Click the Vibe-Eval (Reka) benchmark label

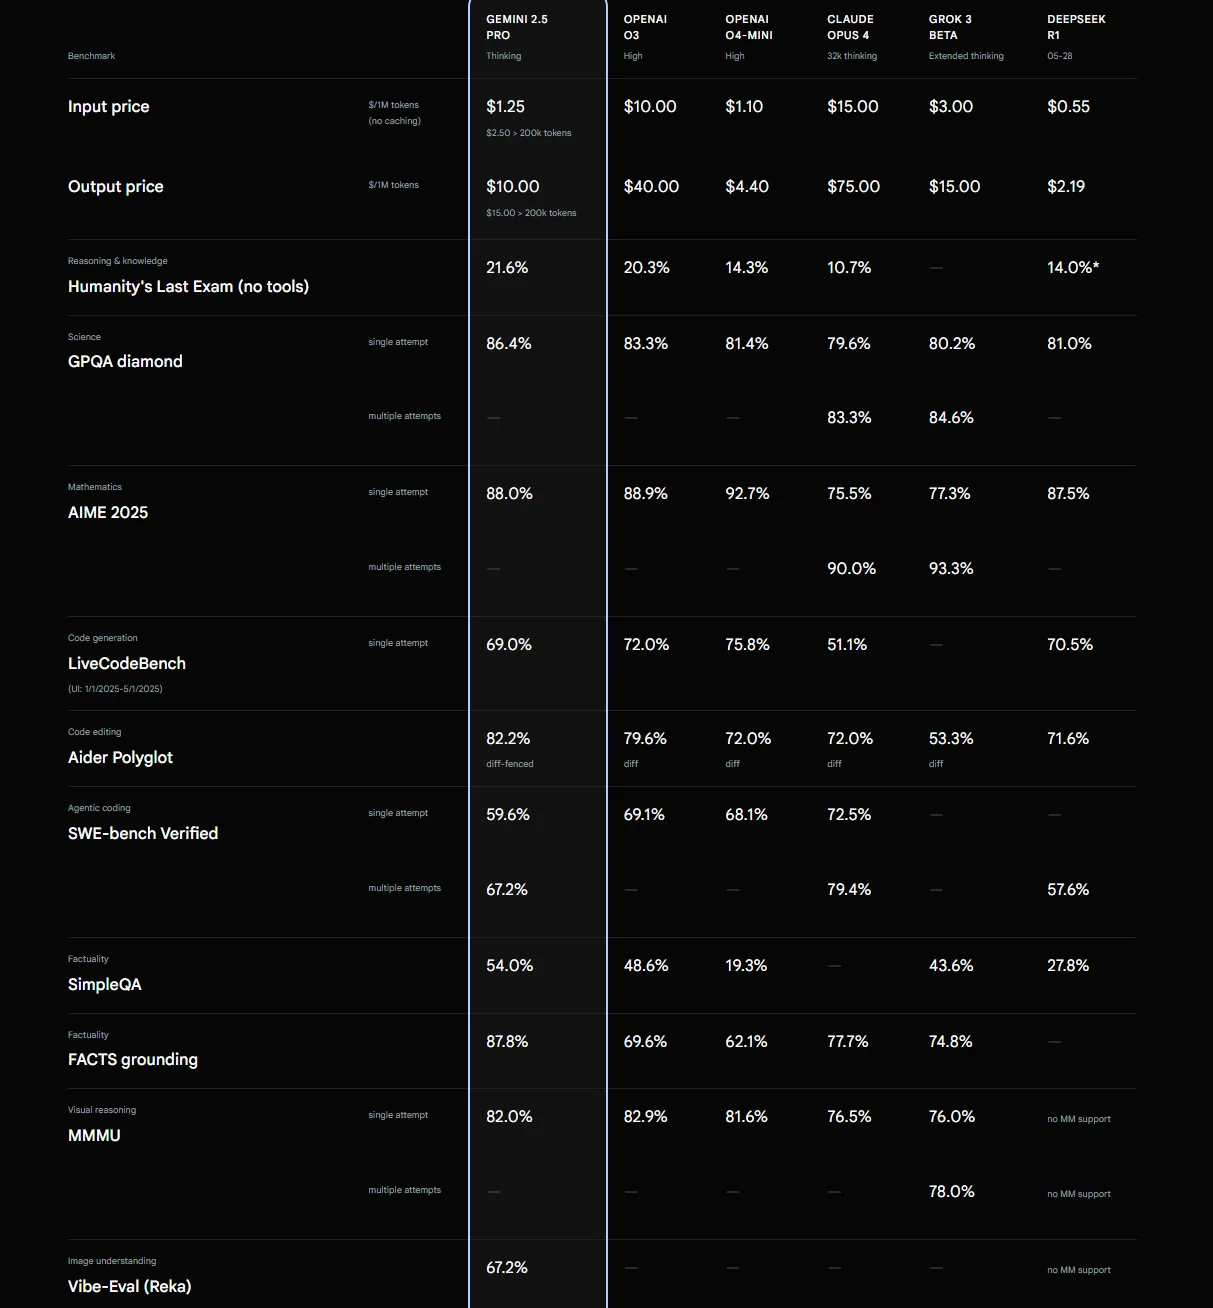click(129, 1286)
